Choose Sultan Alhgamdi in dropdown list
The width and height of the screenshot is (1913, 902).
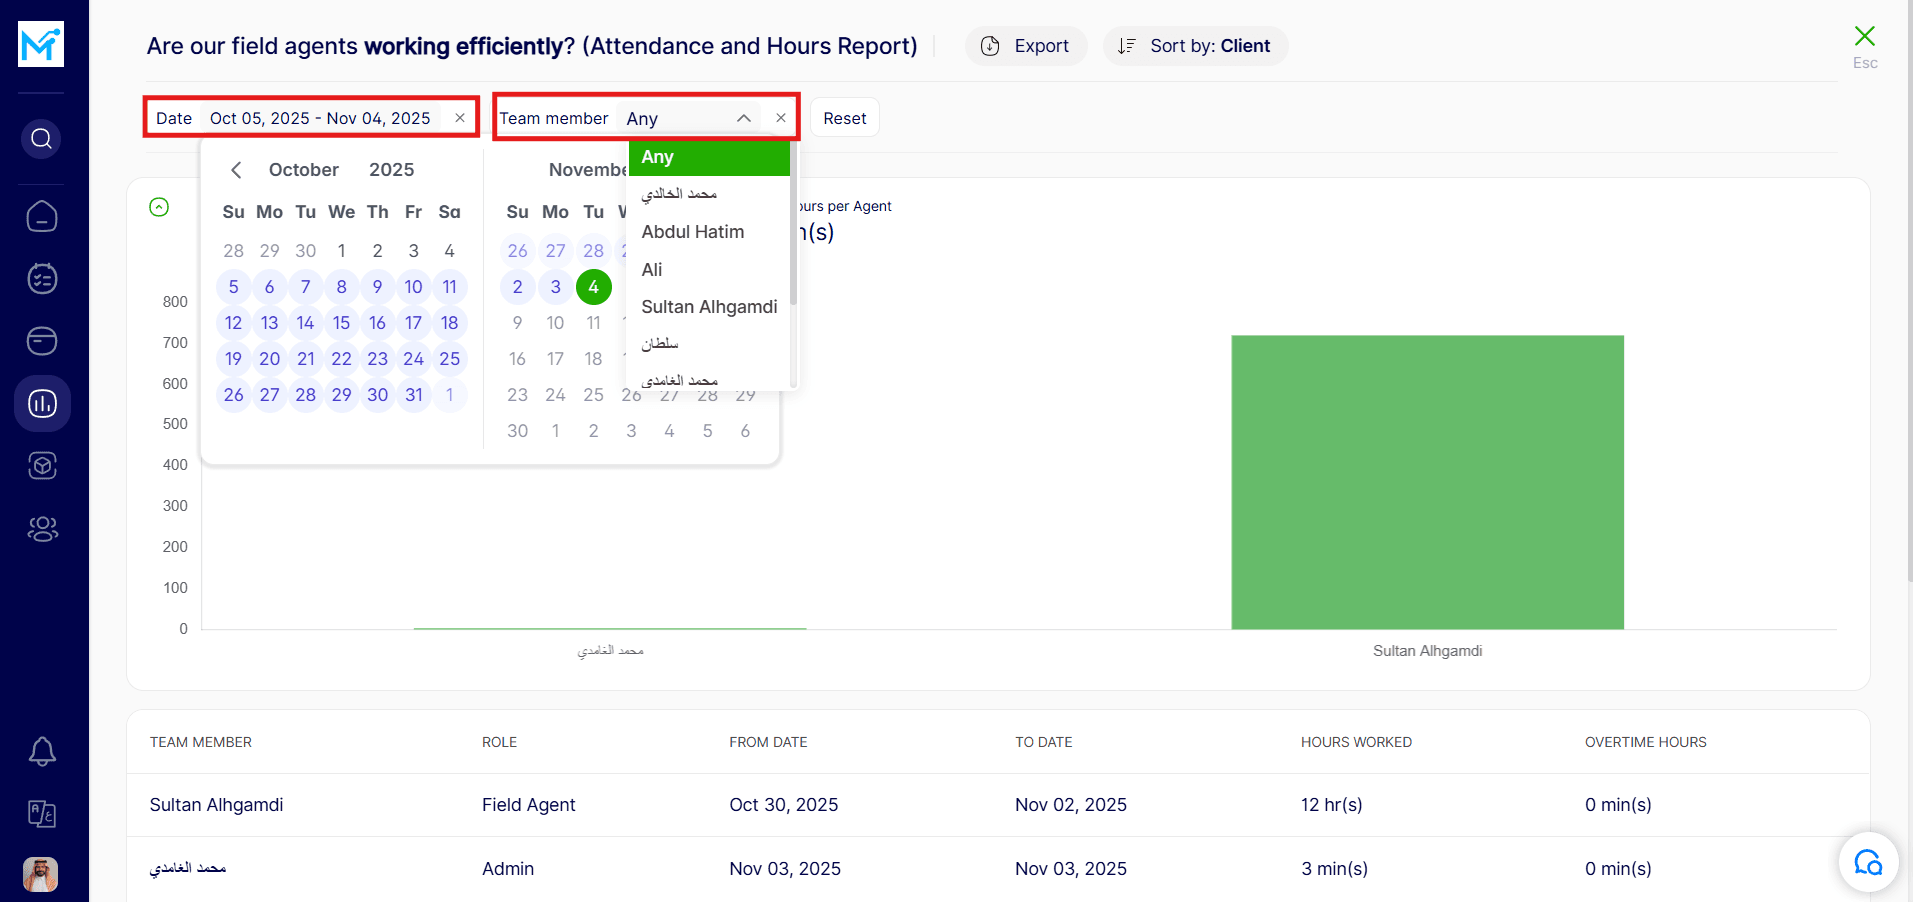(x=709, y=307)
